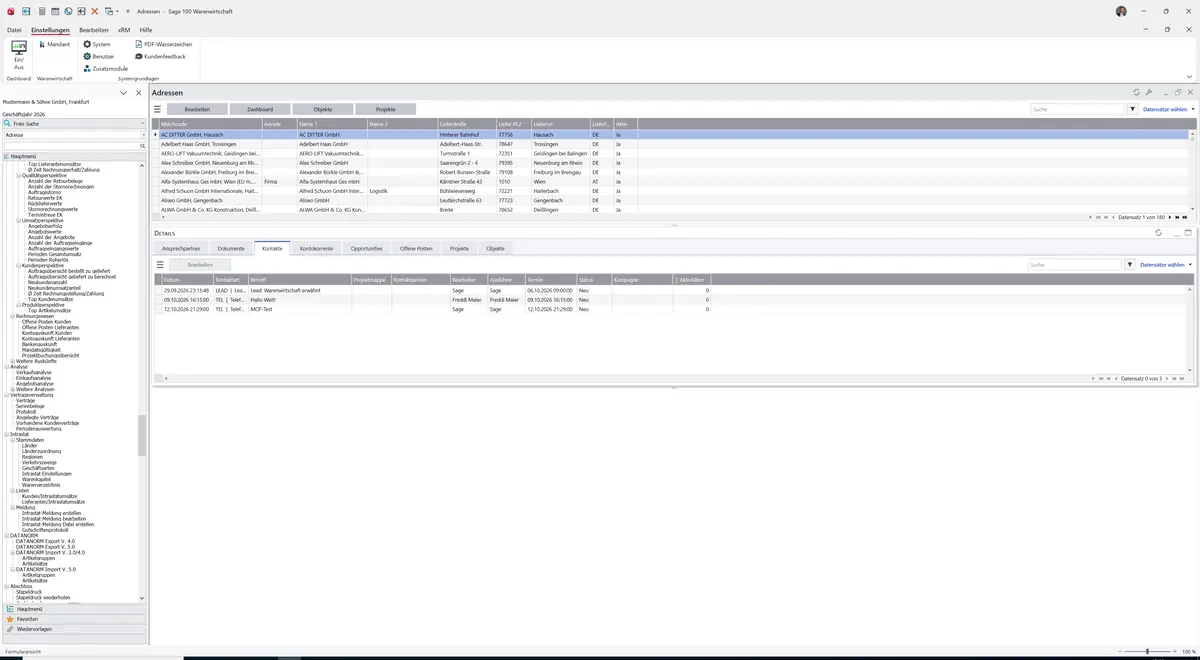Switch to the Kontokorrente tab

(316, 248)
